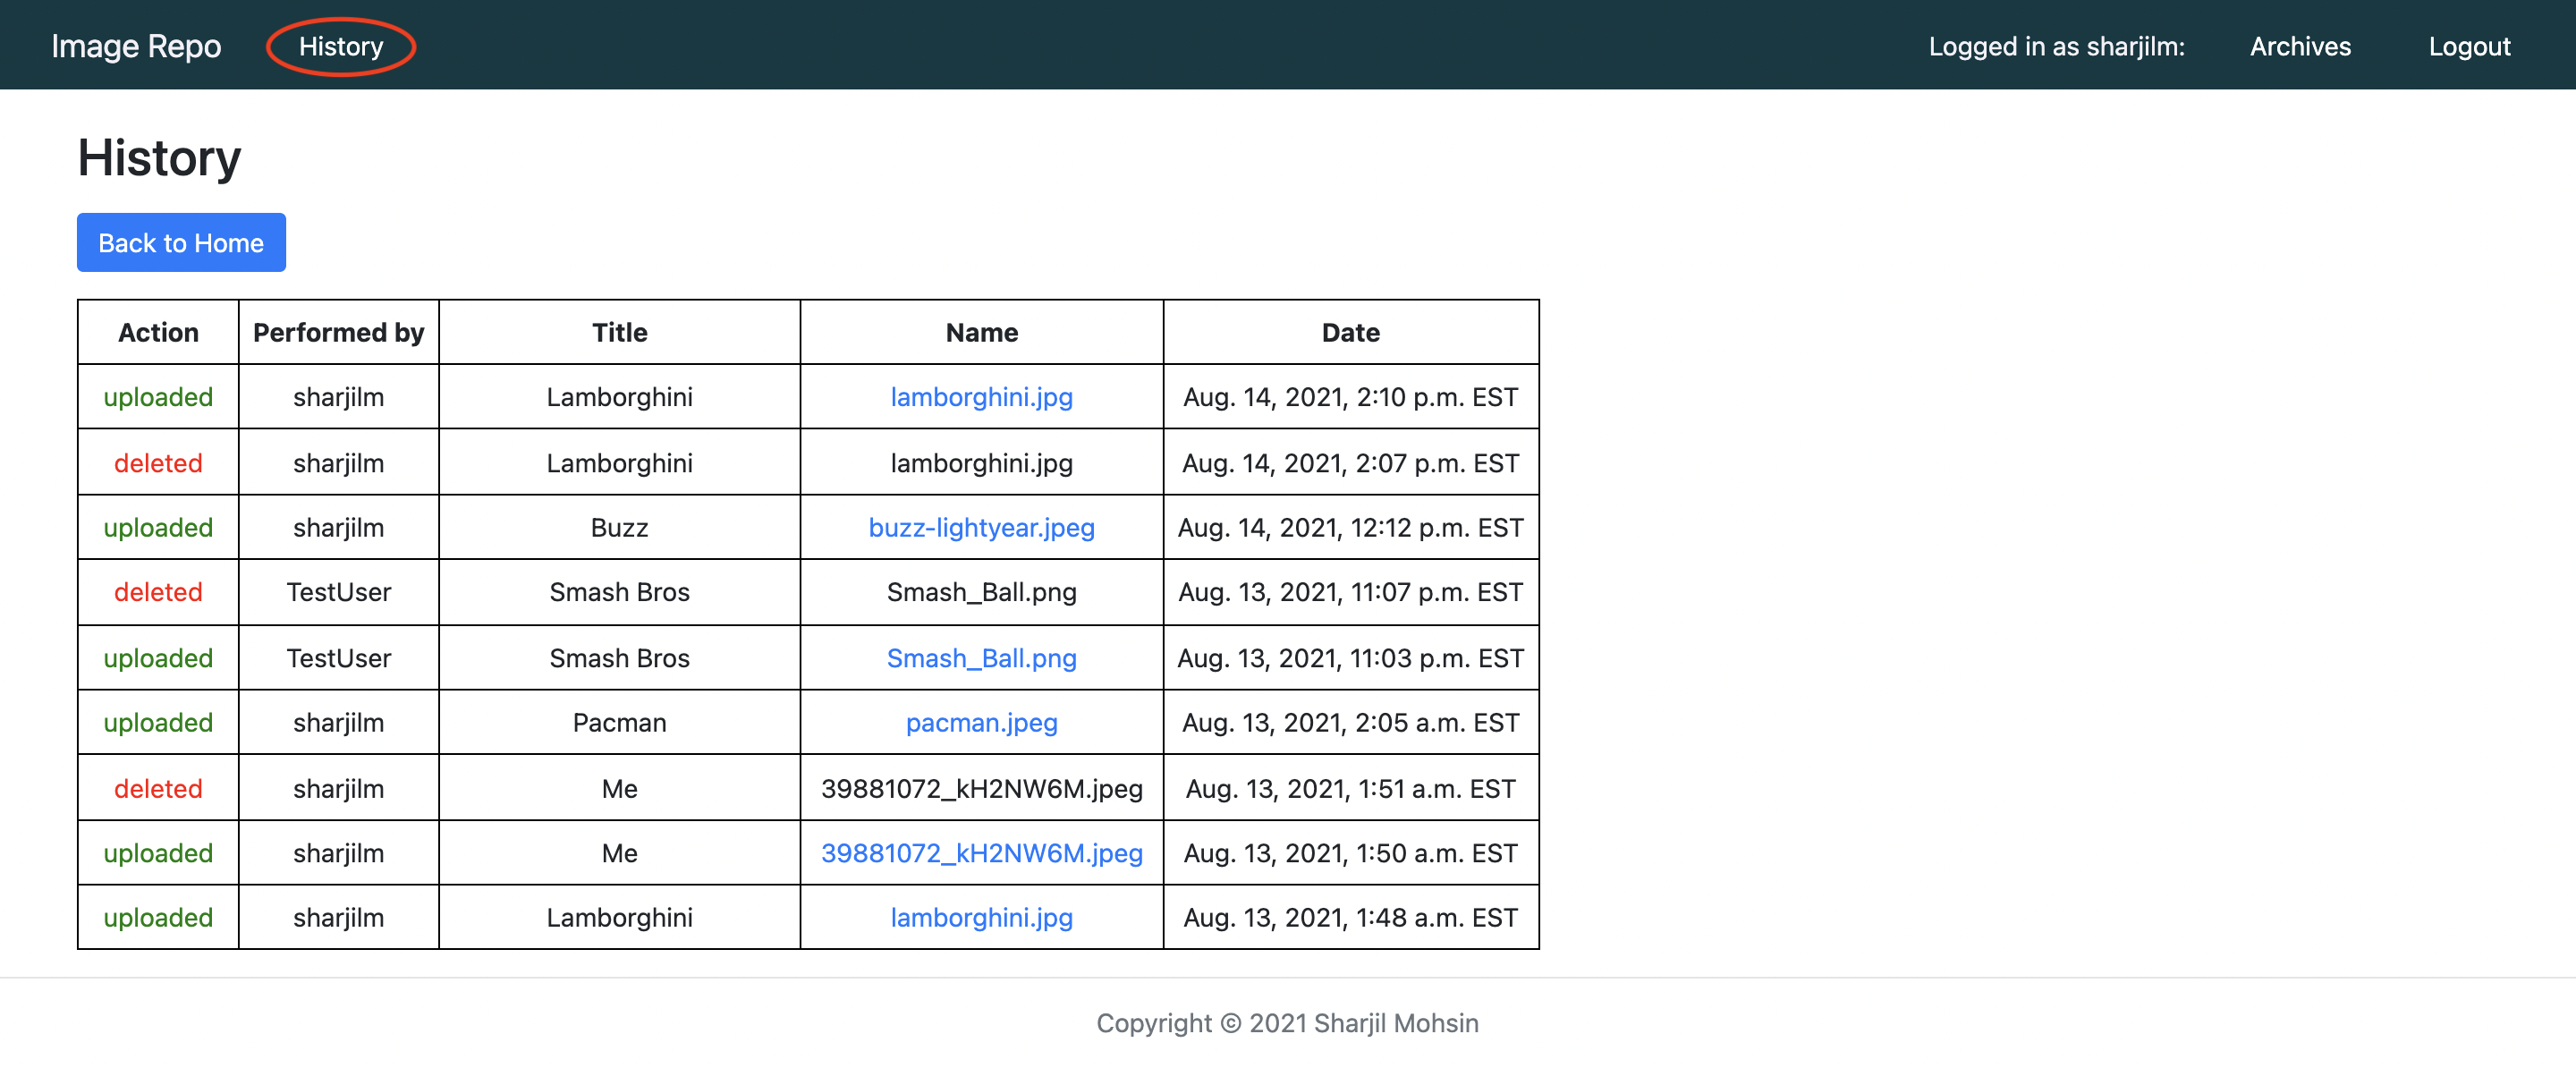Click the Title column header
This screenshot has width=2576, height=1068.
pos(619,332)
